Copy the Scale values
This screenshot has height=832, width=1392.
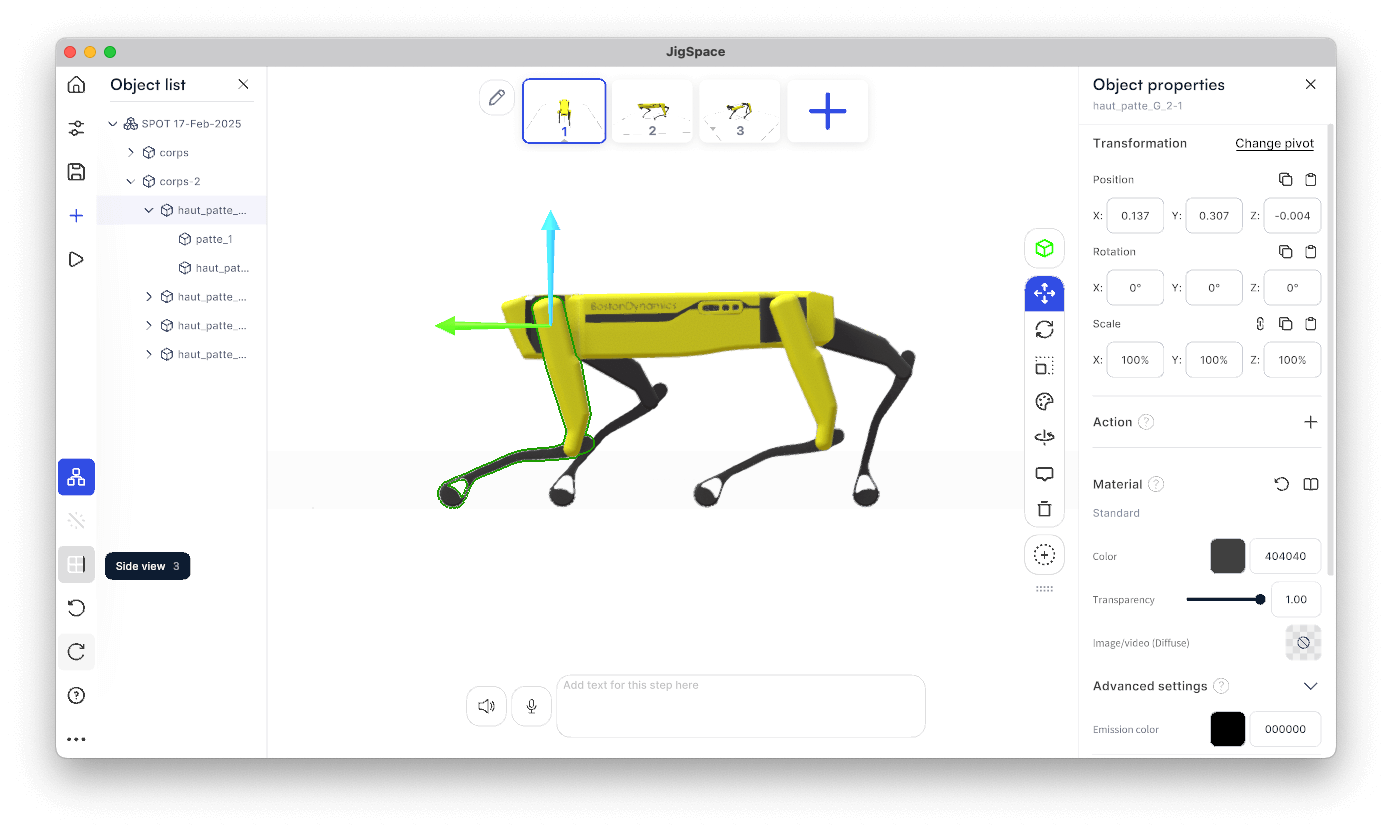(1285, 324)
